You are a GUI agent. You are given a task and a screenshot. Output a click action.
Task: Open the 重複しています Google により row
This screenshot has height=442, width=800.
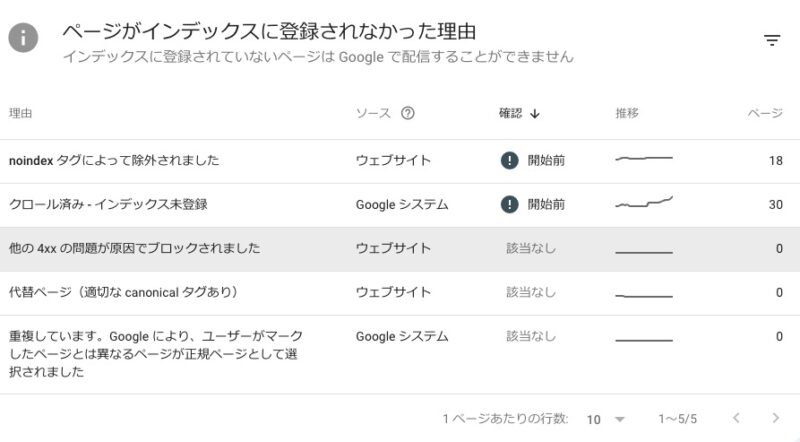(400, 354)
